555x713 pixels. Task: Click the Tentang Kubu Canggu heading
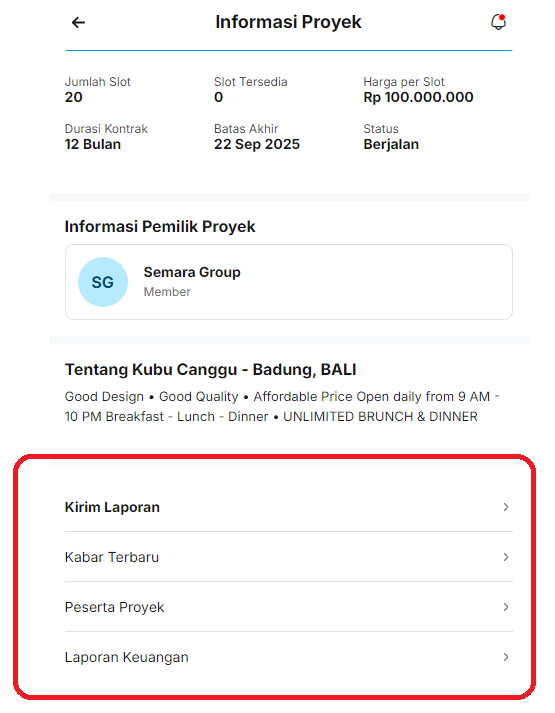click(210, 370)
